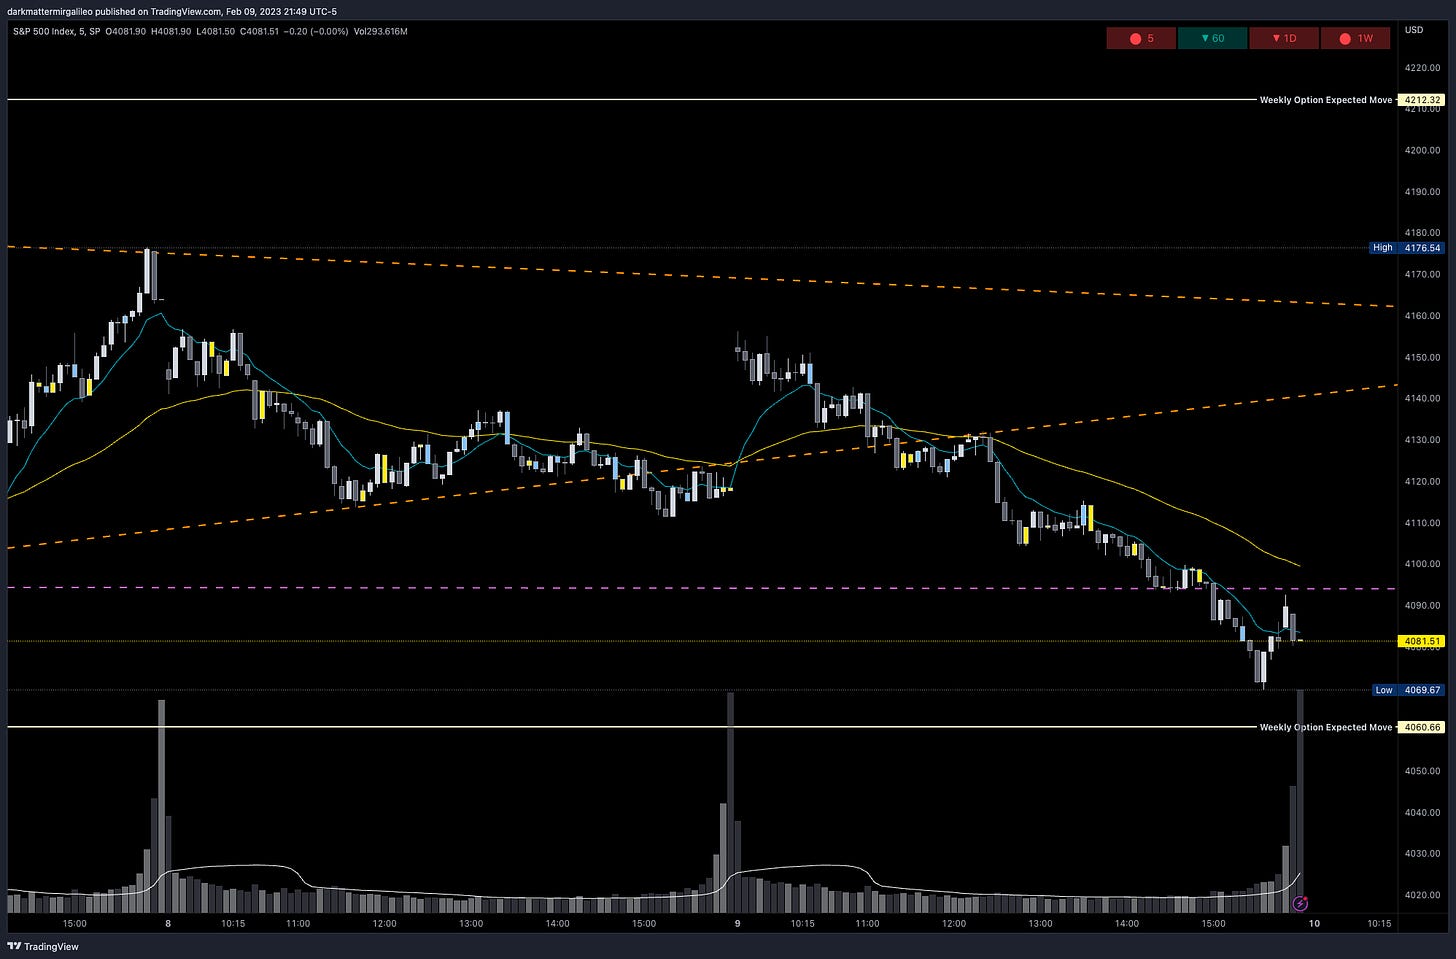
Task: Click the C4081.51 close value
Action: click(259, 31)
